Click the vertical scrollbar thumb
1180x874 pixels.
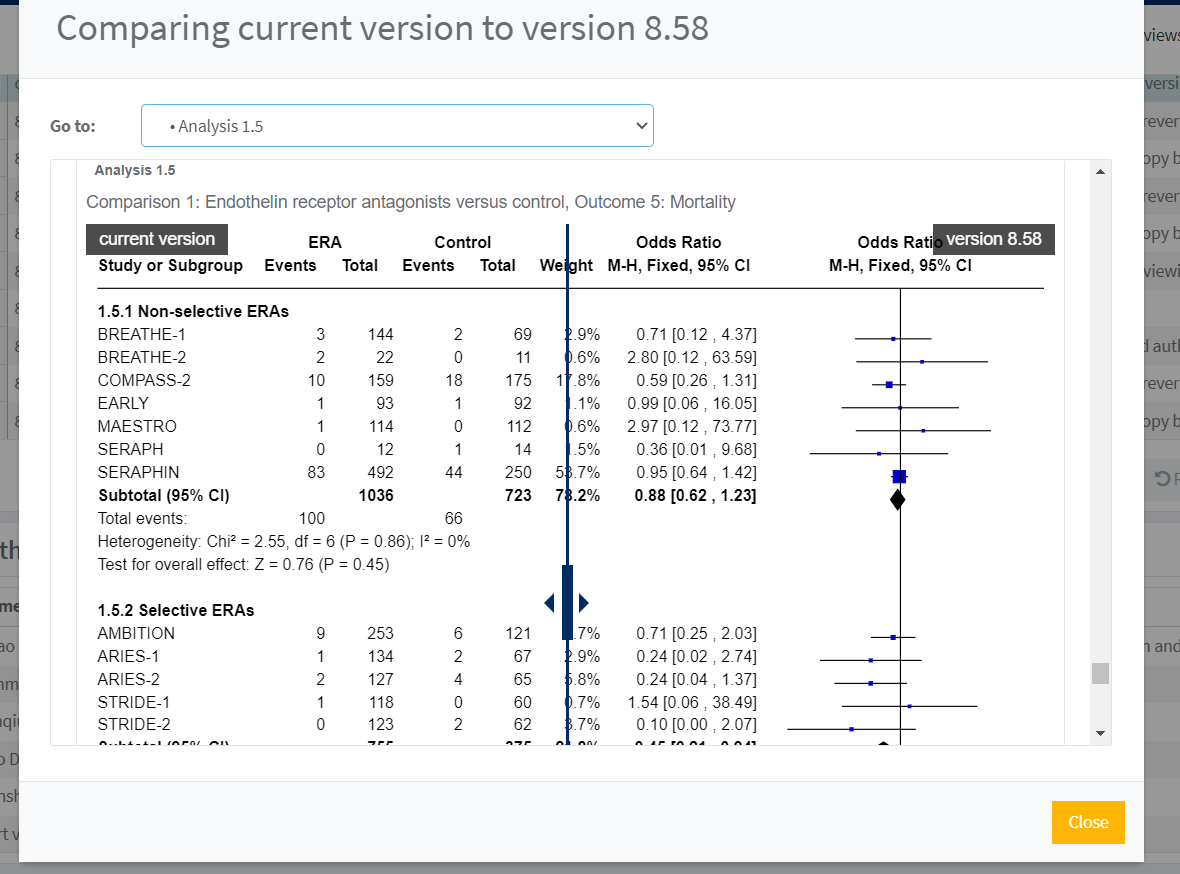1100,673
